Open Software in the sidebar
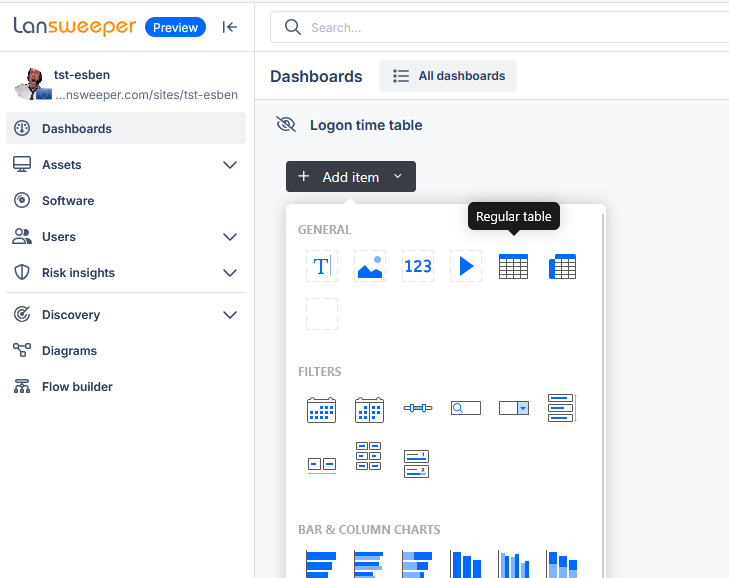Viewport: 729px width, 578px height. (x=126, y=200)
